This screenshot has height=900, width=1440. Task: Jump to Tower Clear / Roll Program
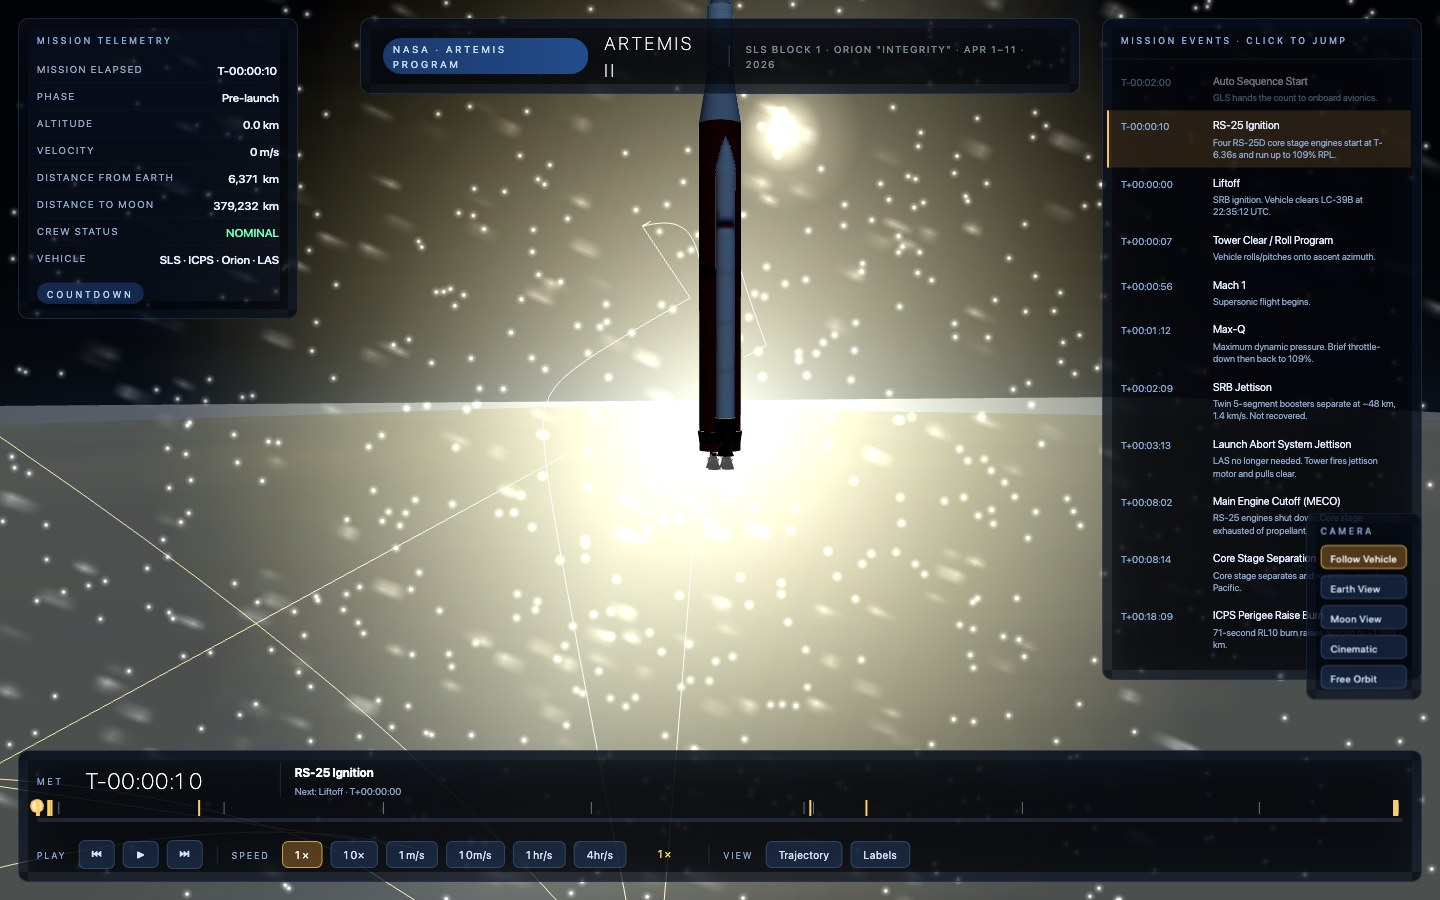1259,248
